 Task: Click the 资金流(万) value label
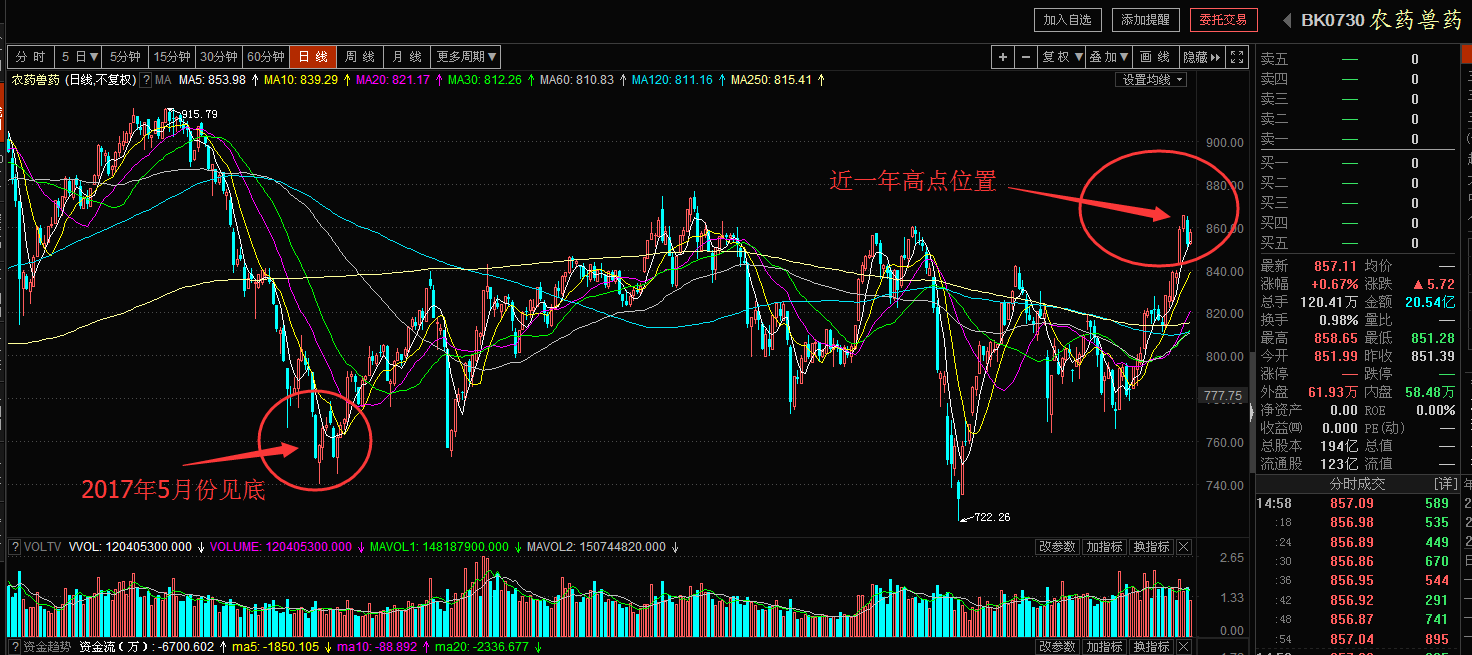(x=148, y=646)
